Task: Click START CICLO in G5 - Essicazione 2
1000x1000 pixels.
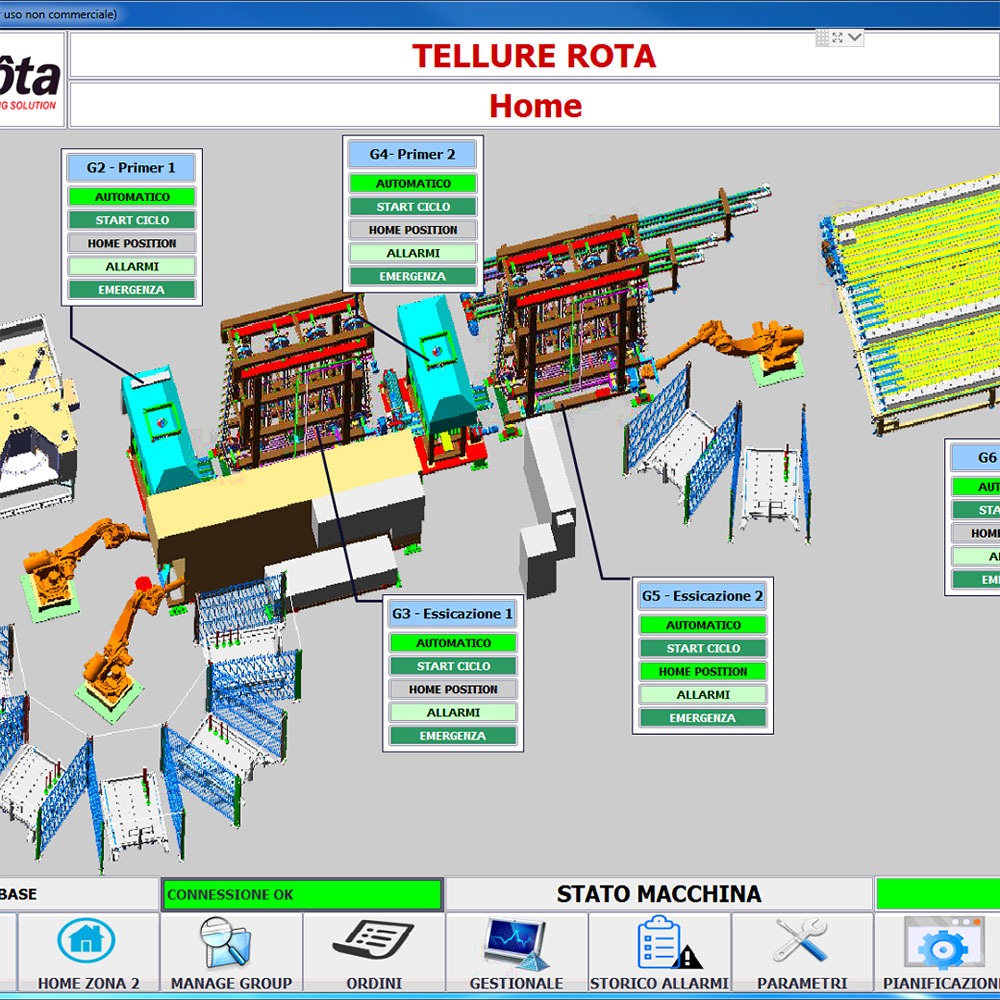Action: pyautogui.click(x=703, y=648)
